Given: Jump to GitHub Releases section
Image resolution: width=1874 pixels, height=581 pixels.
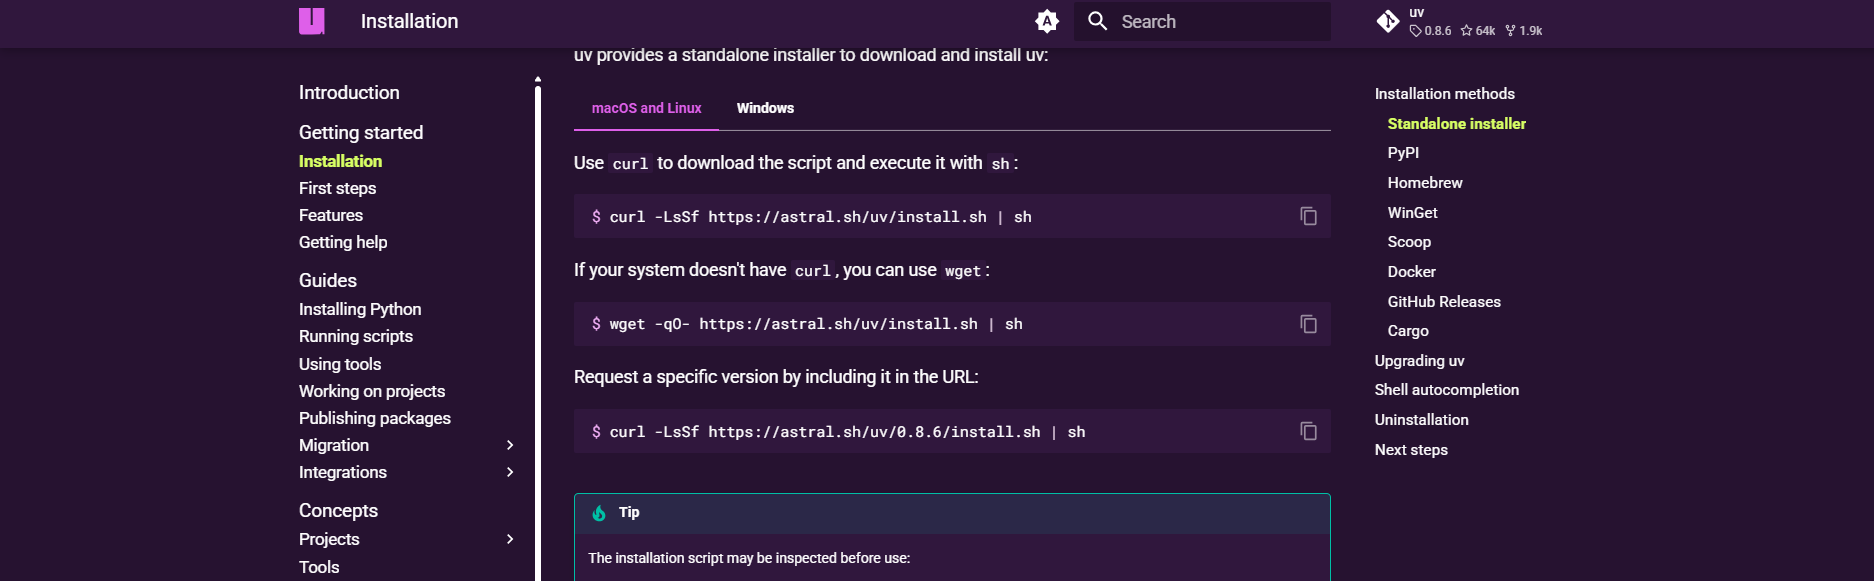Looking at the screenshot, I should (1444, 301).
